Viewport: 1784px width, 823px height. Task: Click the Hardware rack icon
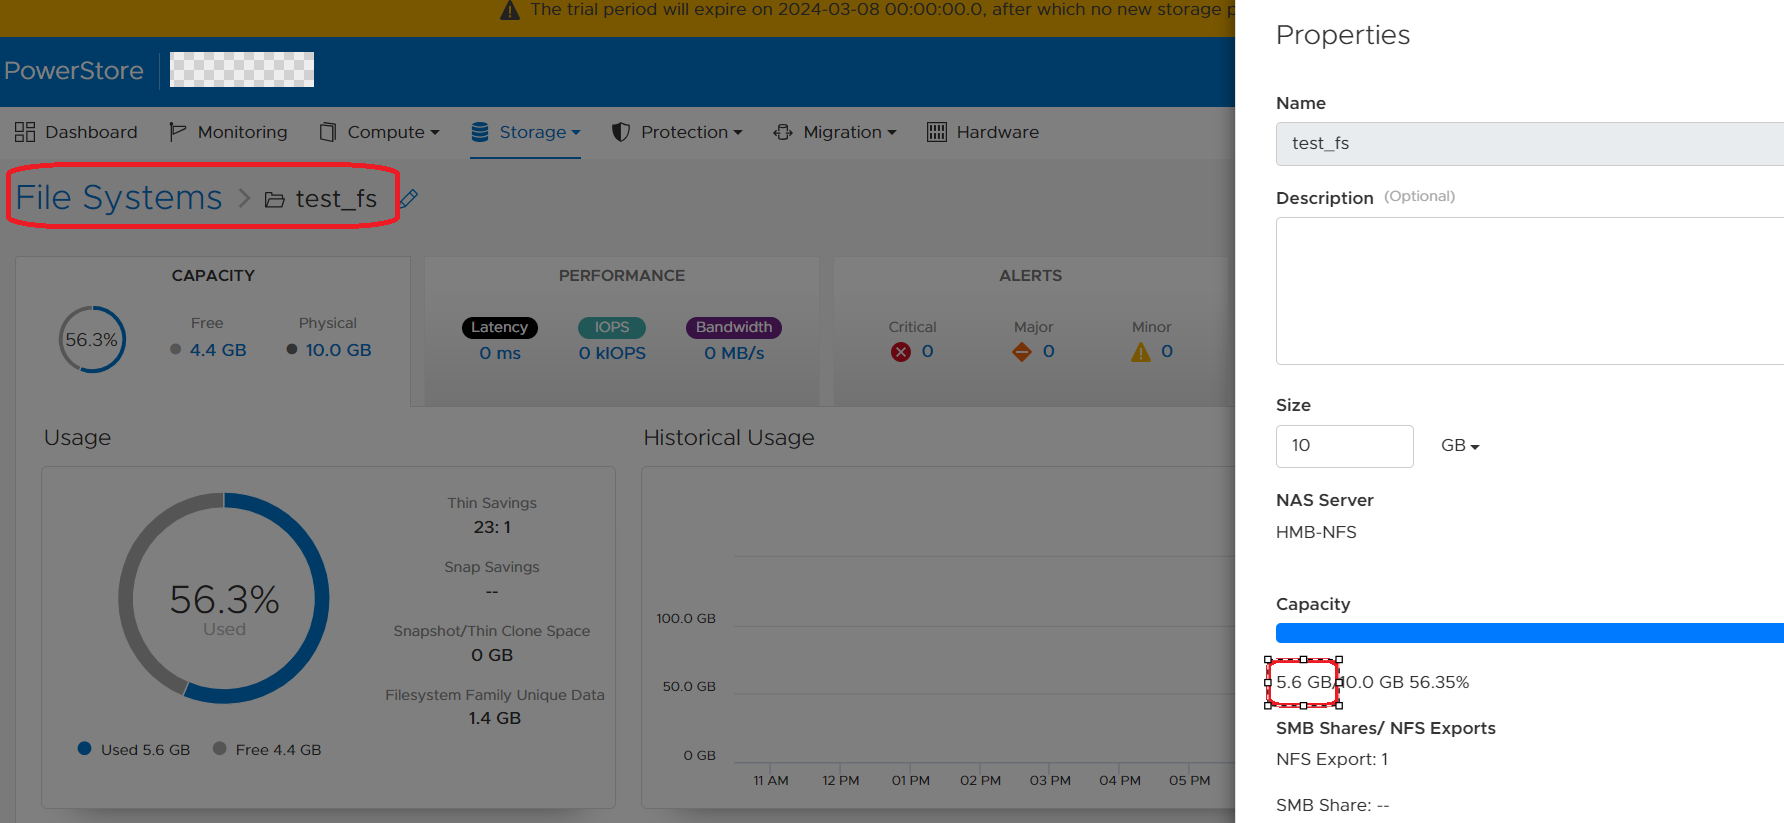pyautogui.click(x=936, y=132)
